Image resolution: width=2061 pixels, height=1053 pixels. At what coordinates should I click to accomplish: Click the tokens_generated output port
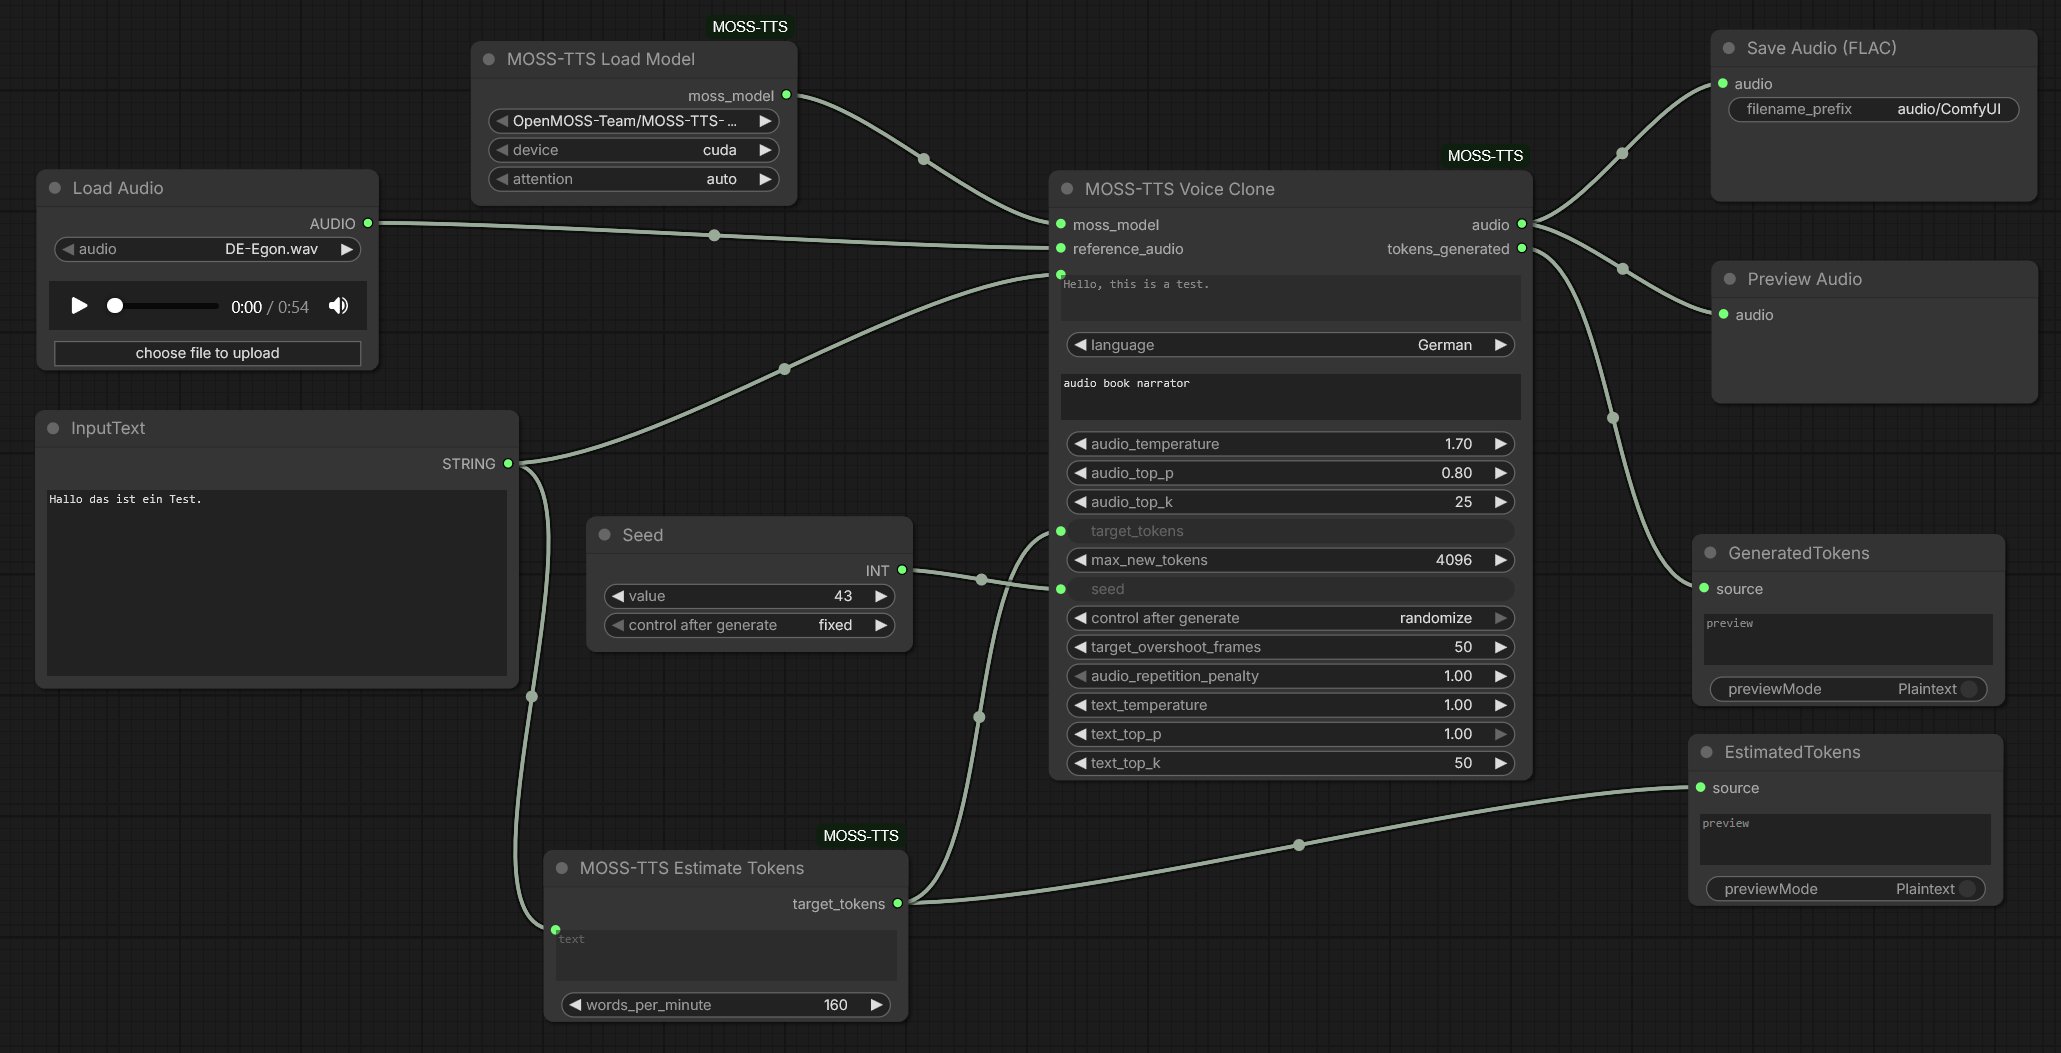click(x=1522, y=248)
